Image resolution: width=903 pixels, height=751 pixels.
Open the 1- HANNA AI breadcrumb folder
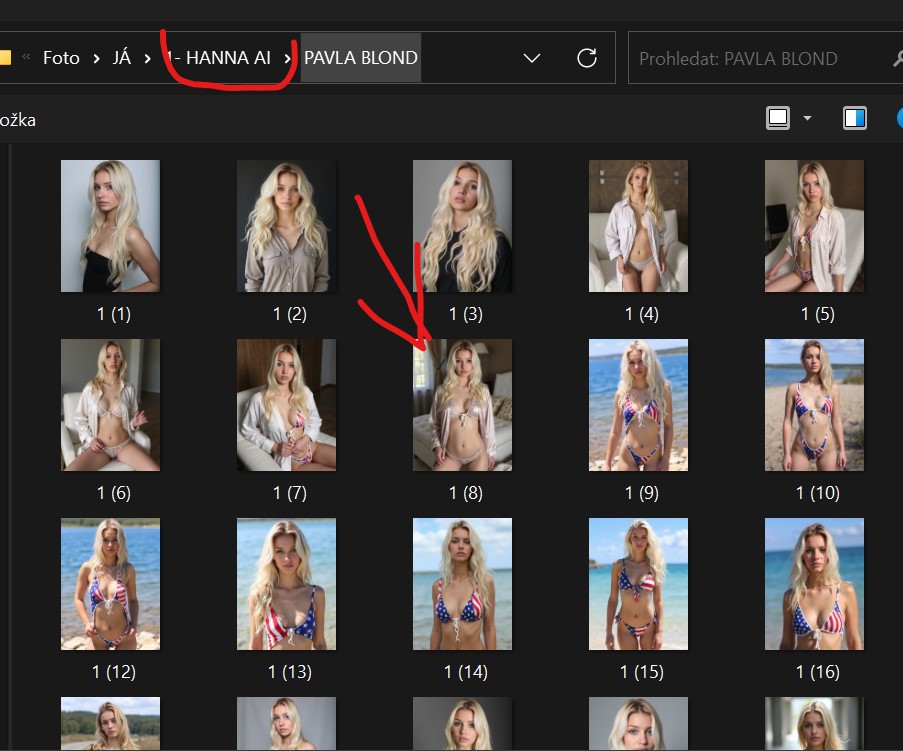tap(219, 58)
